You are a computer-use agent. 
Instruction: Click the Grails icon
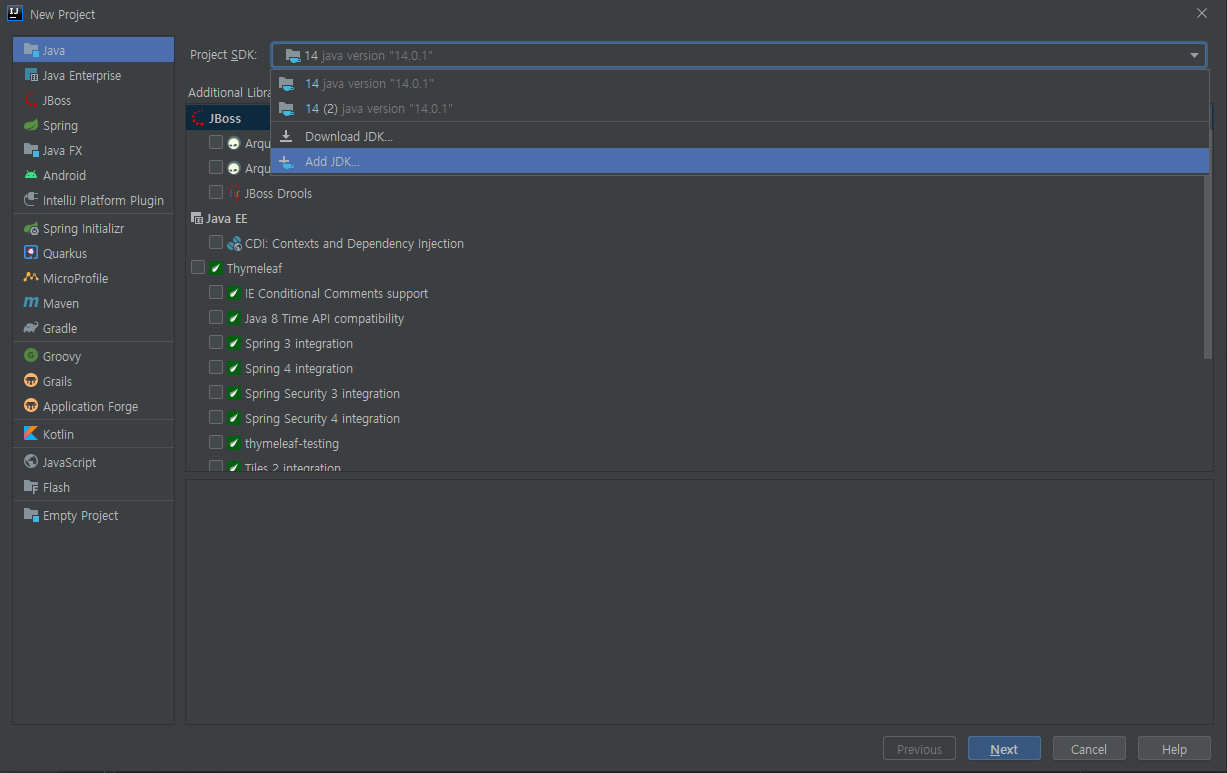31,381
